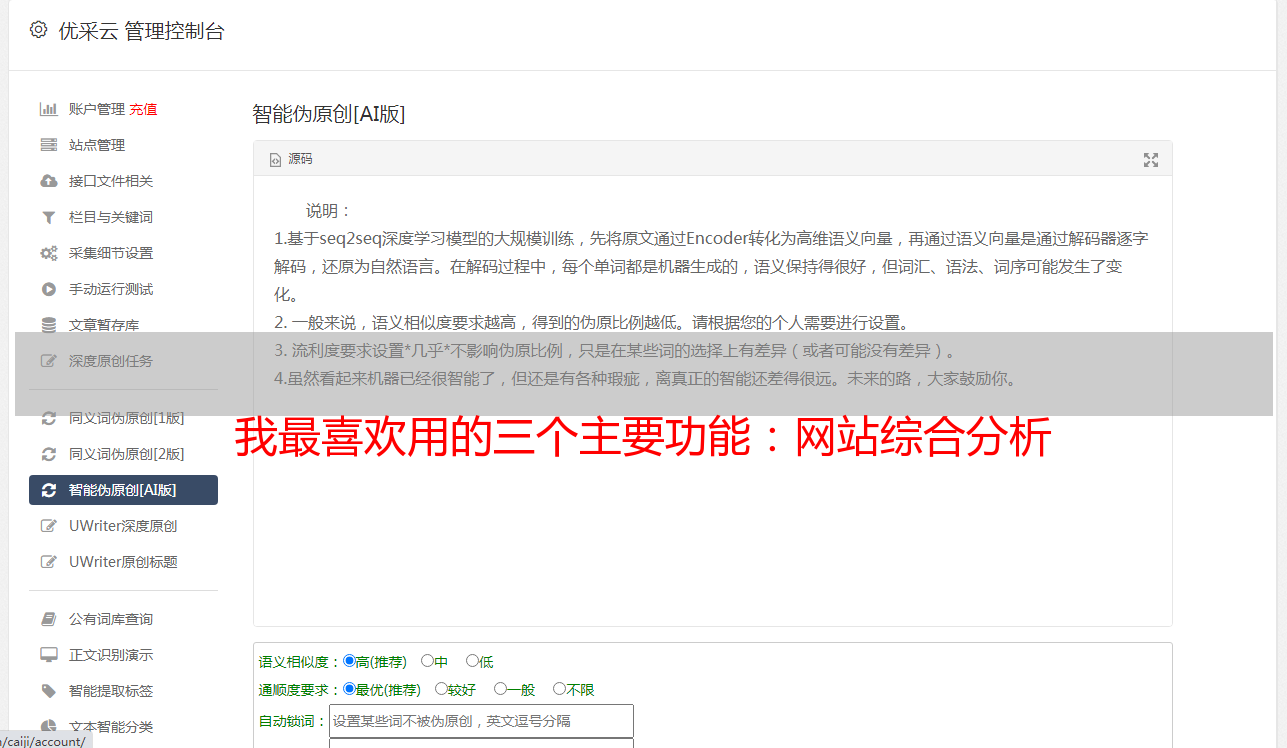Click the filter icon for 栏目与关键词
The image size is (1287, 748).
48,217
